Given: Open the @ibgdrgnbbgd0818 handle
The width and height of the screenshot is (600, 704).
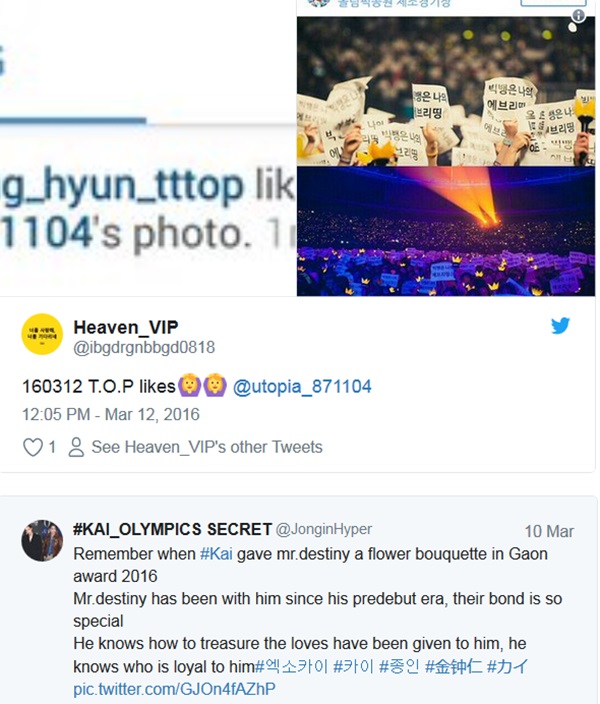Looking at the screenshot, I should tap(144, 348).
